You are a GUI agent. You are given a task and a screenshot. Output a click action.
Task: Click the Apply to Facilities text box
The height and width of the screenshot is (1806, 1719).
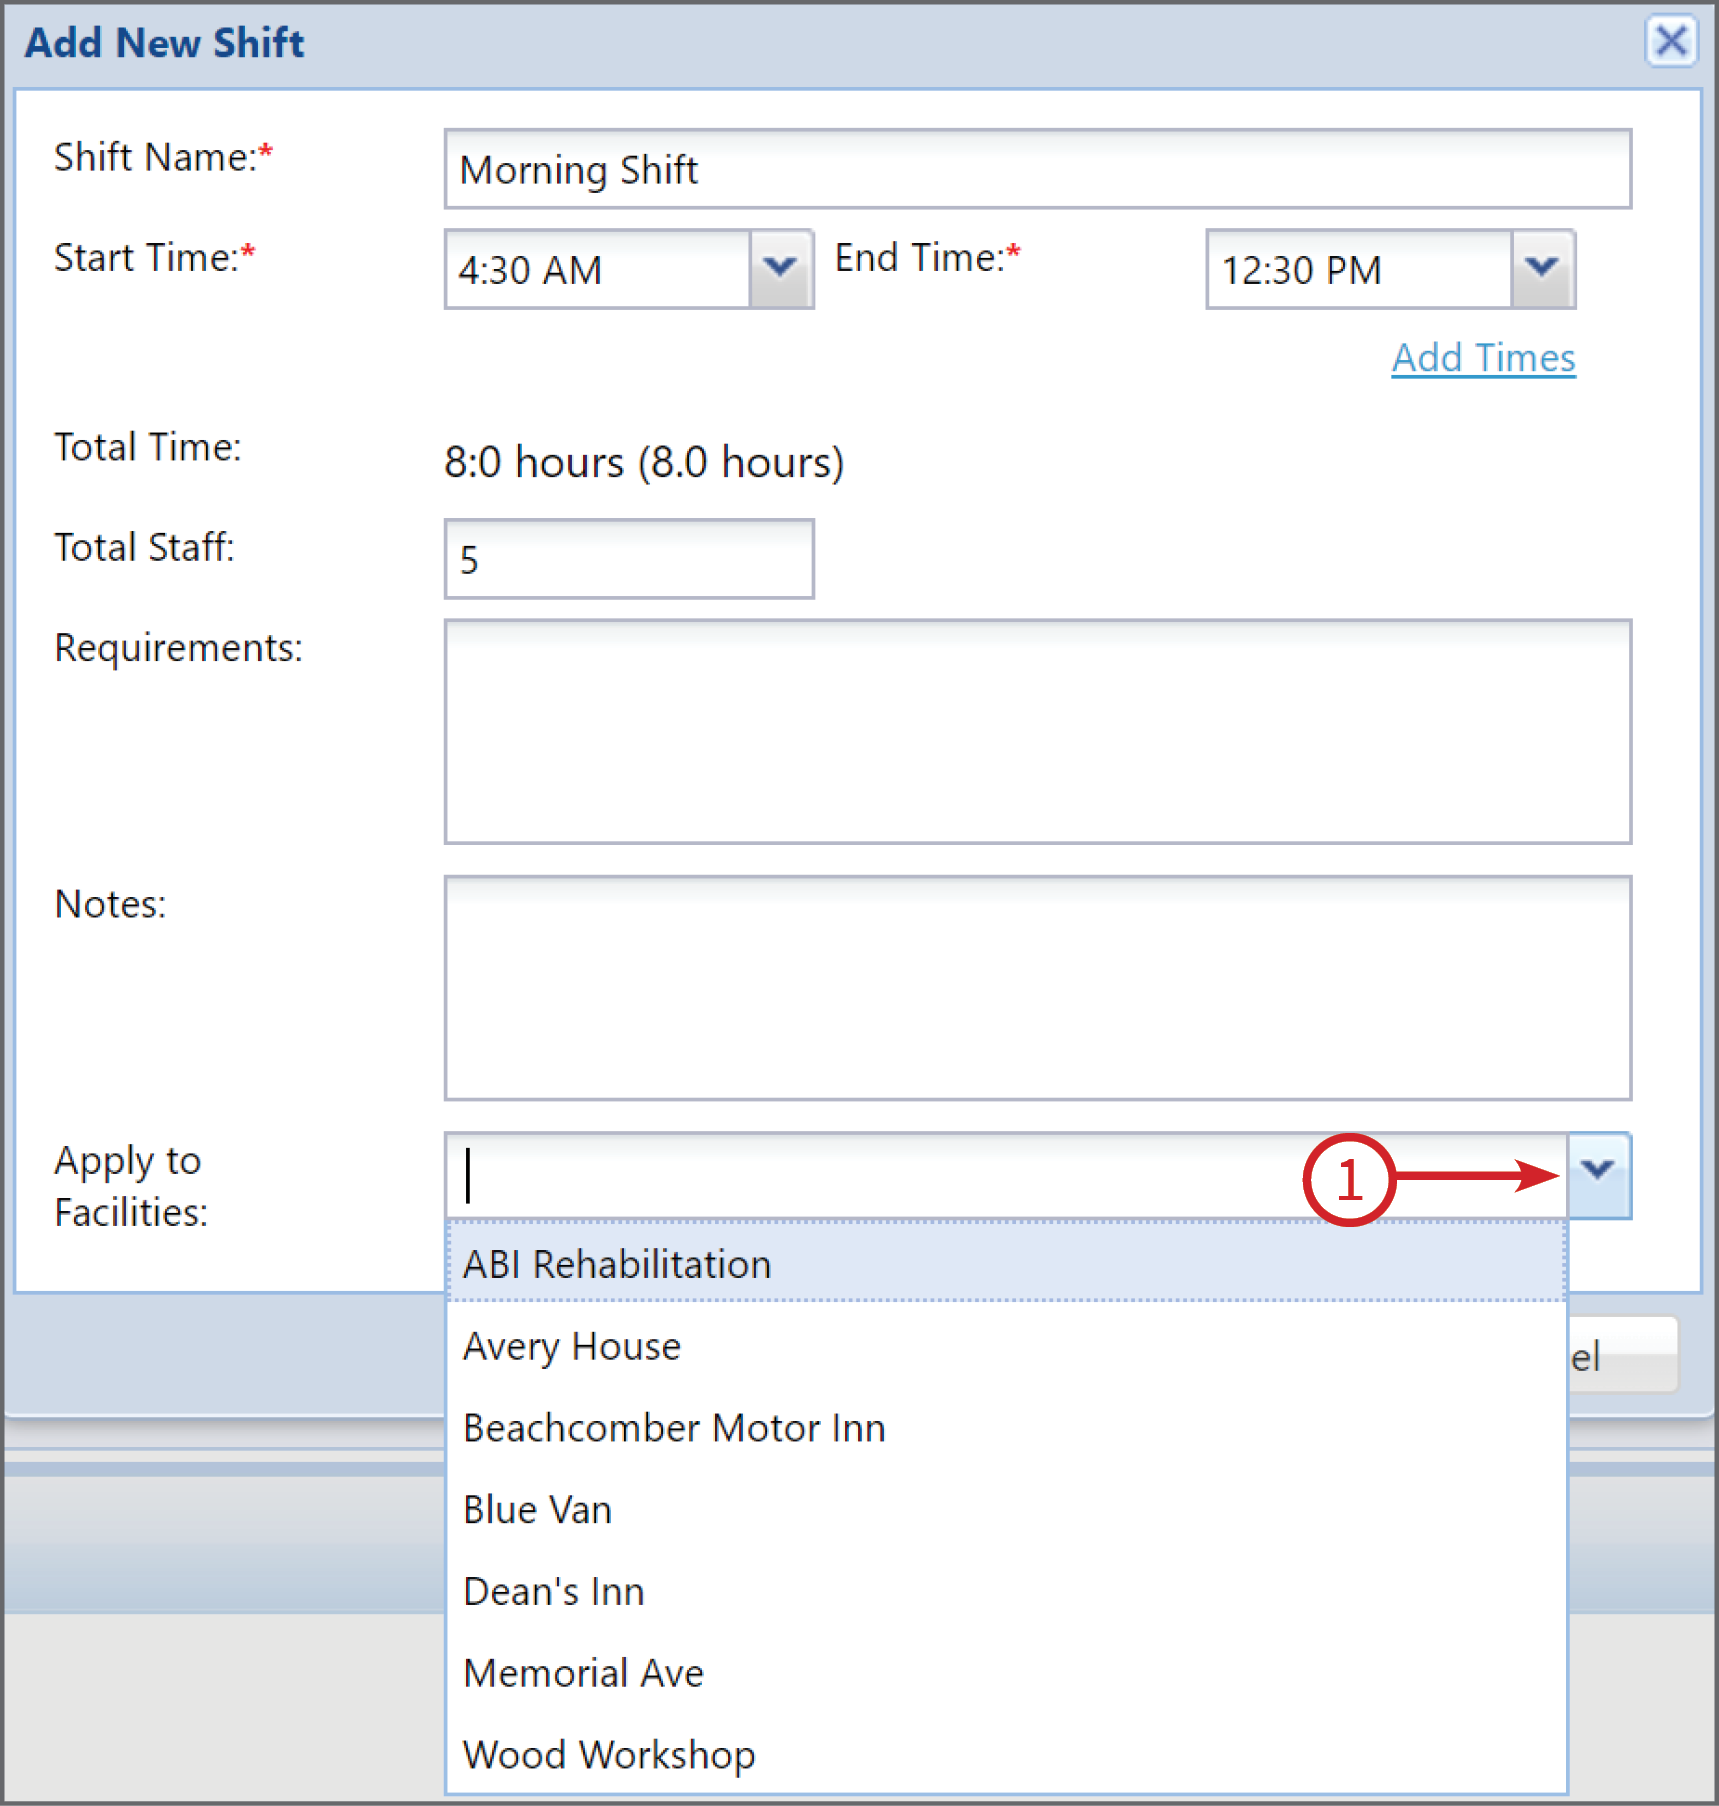click(x=900, y=1175)
